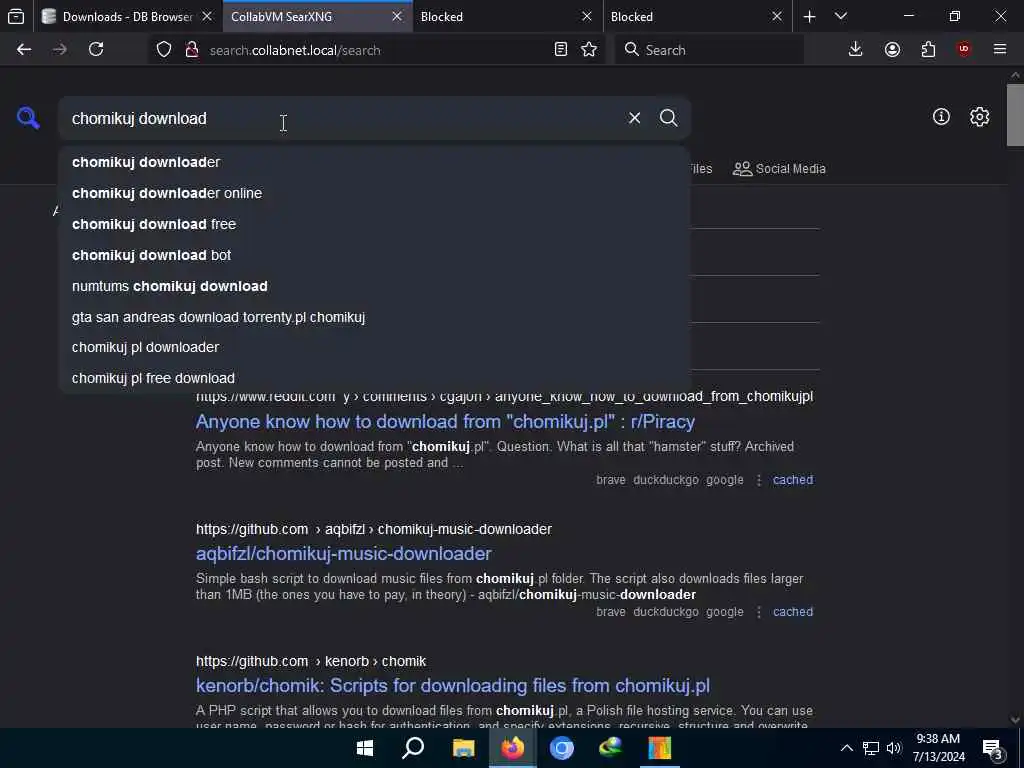Switch to the Social Media category
Image resolution: width=1024 pixels, height=768 pixels.
(x=779, y=168)
